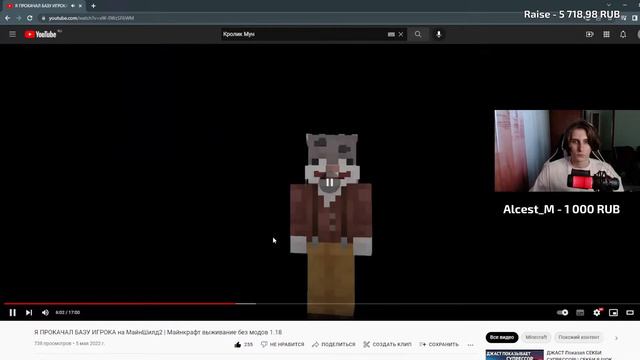The image size is (640, 360).
Task: Clear the search box text
Action: [x=401, y=34]
